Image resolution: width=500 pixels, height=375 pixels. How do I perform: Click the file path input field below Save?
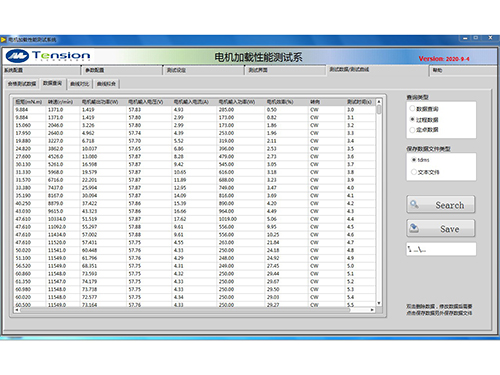pos(441,249)
